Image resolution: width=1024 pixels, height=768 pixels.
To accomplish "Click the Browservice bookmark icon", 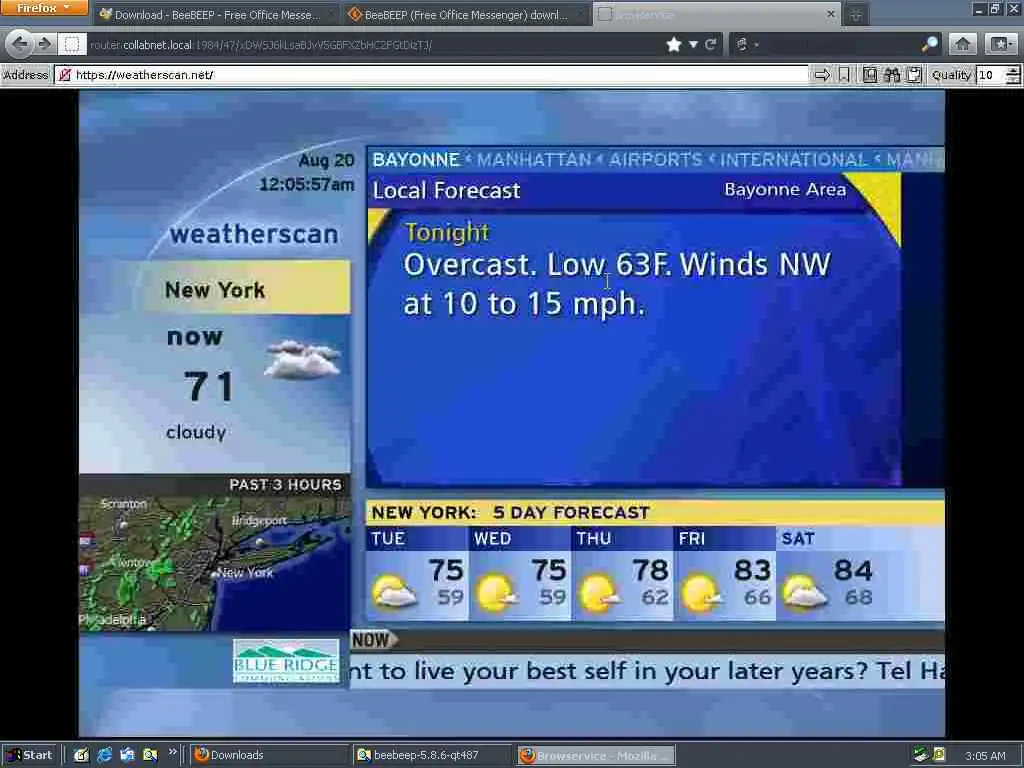I will (x=844, y=75).
